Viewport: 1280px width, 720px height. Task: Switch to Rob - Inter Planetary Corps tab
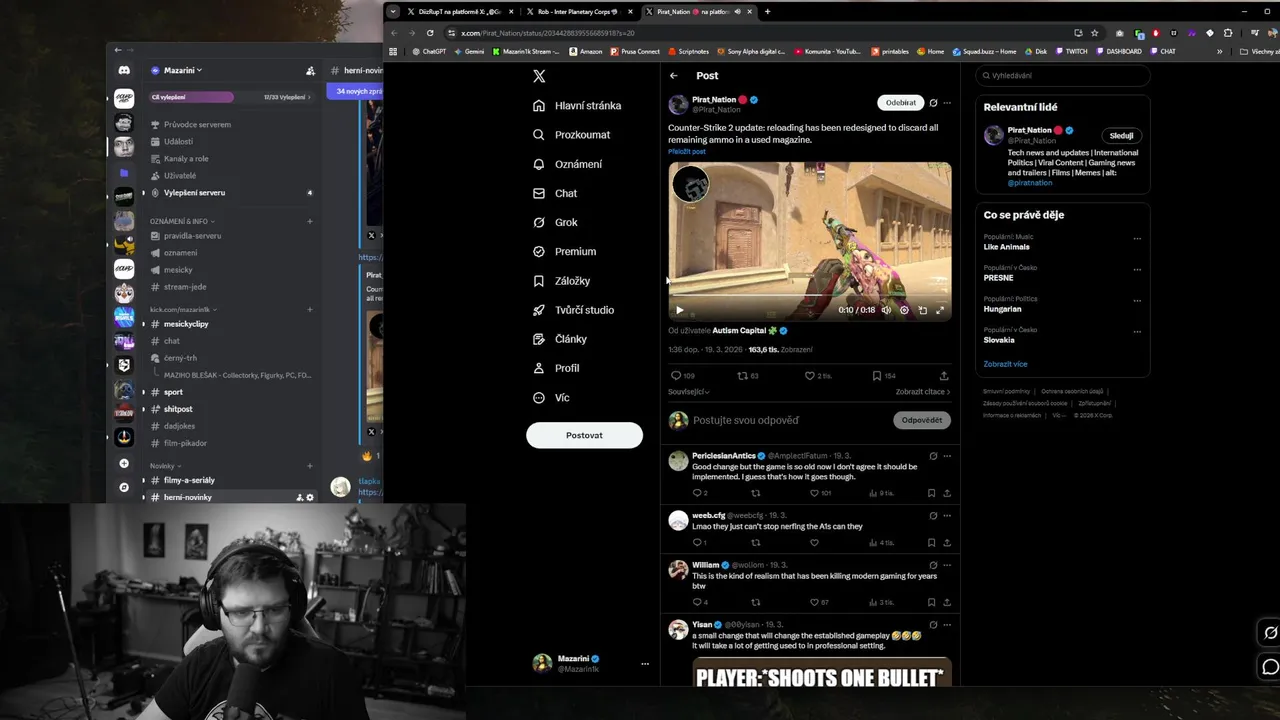578,12
